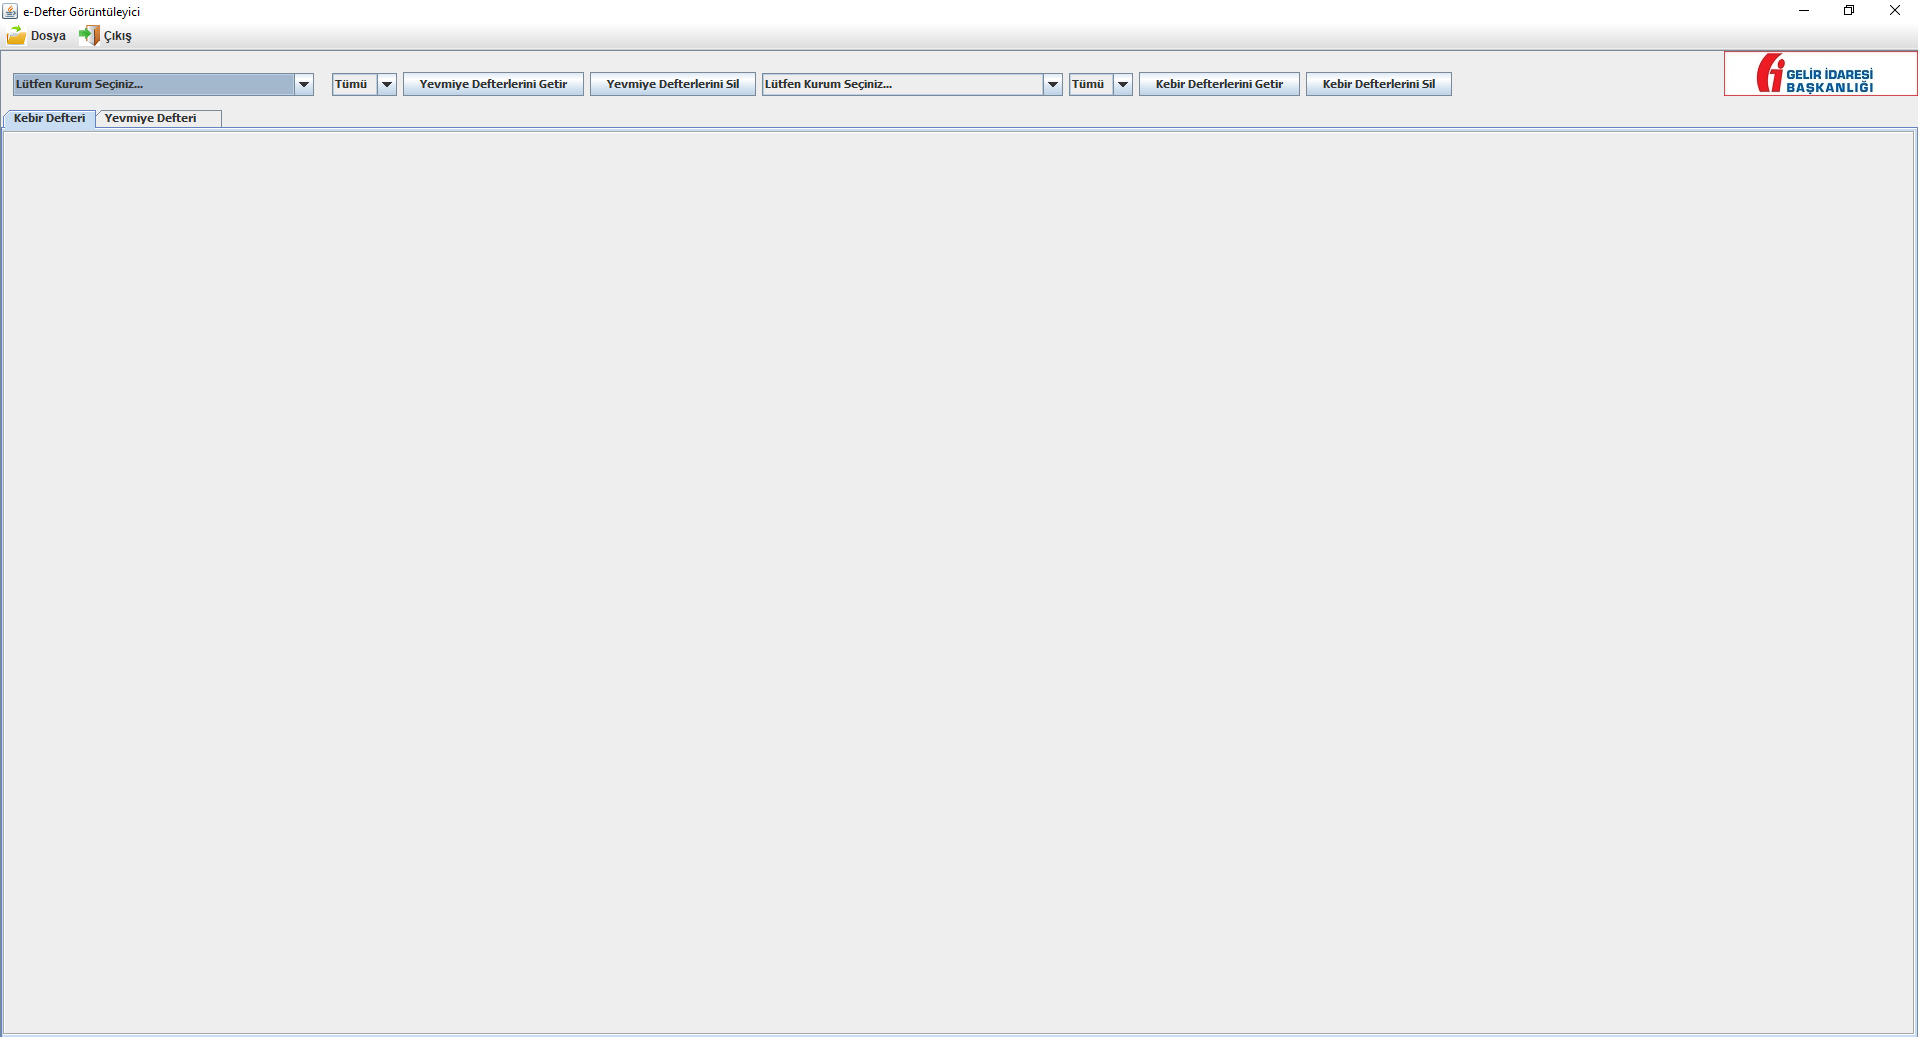Switch to the Kebir Defteri tab
This screenshot has width=1918, height=1037.
49,118
